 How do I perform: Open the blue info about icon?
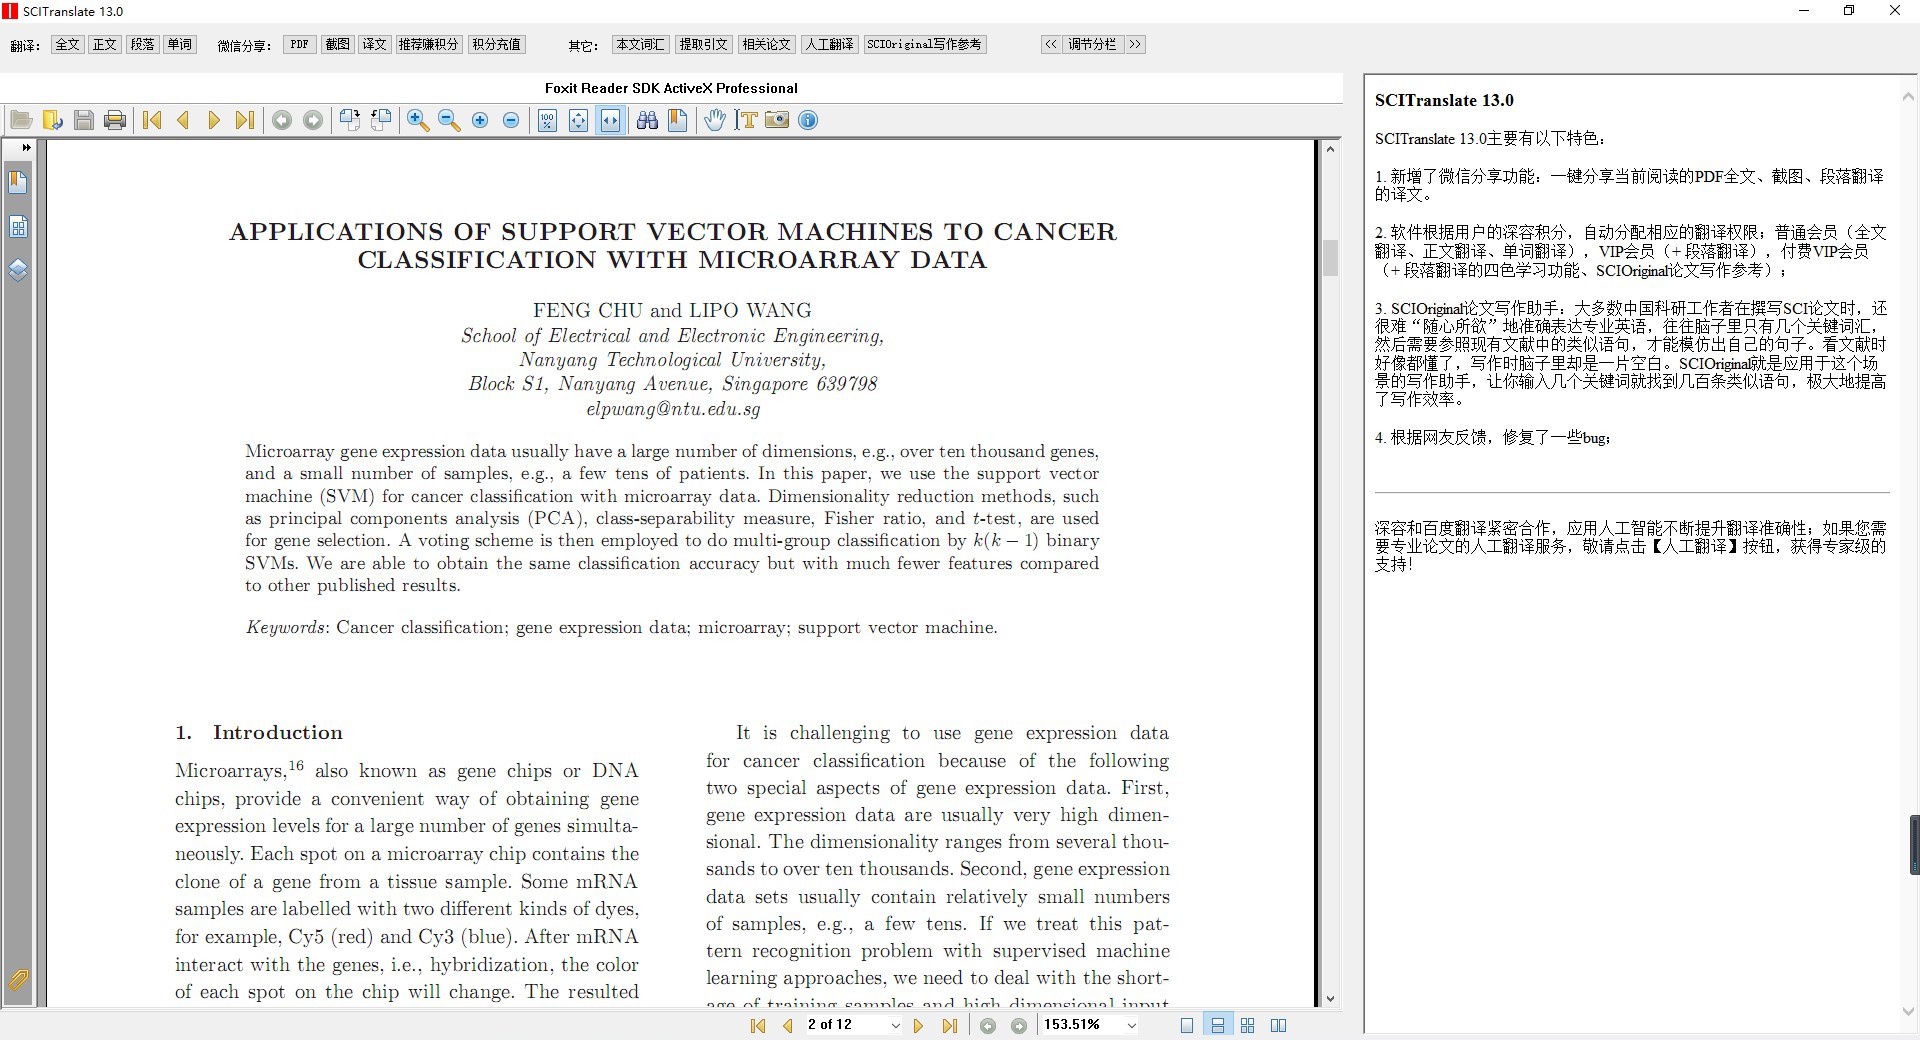click(808, 120)
